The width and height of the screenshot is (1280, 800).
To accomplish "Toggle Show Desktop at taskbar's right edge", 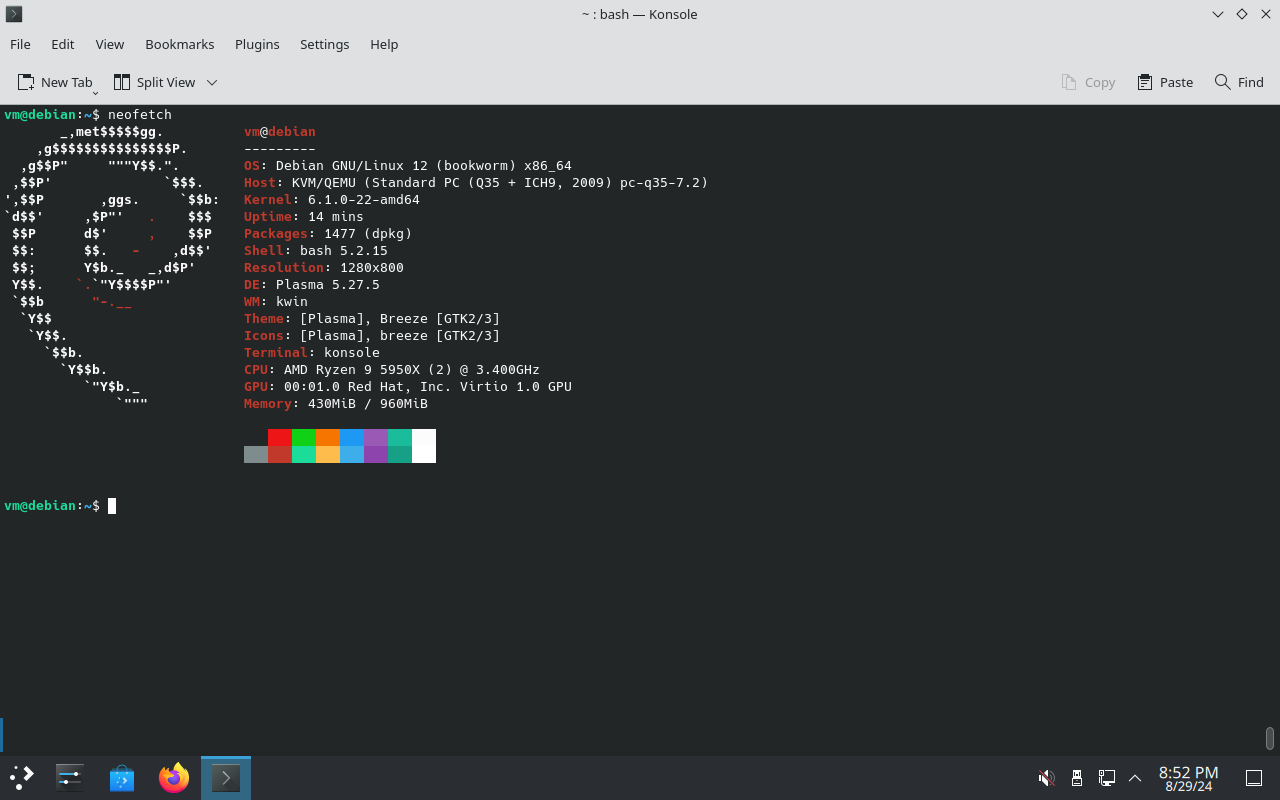I will [1254, 777].
